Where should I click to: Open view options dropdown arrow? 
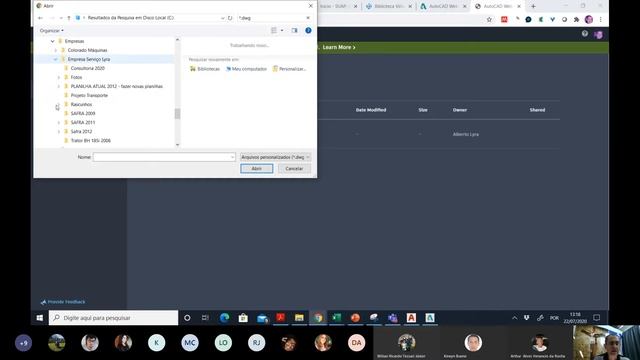click(x=282, y=31)
